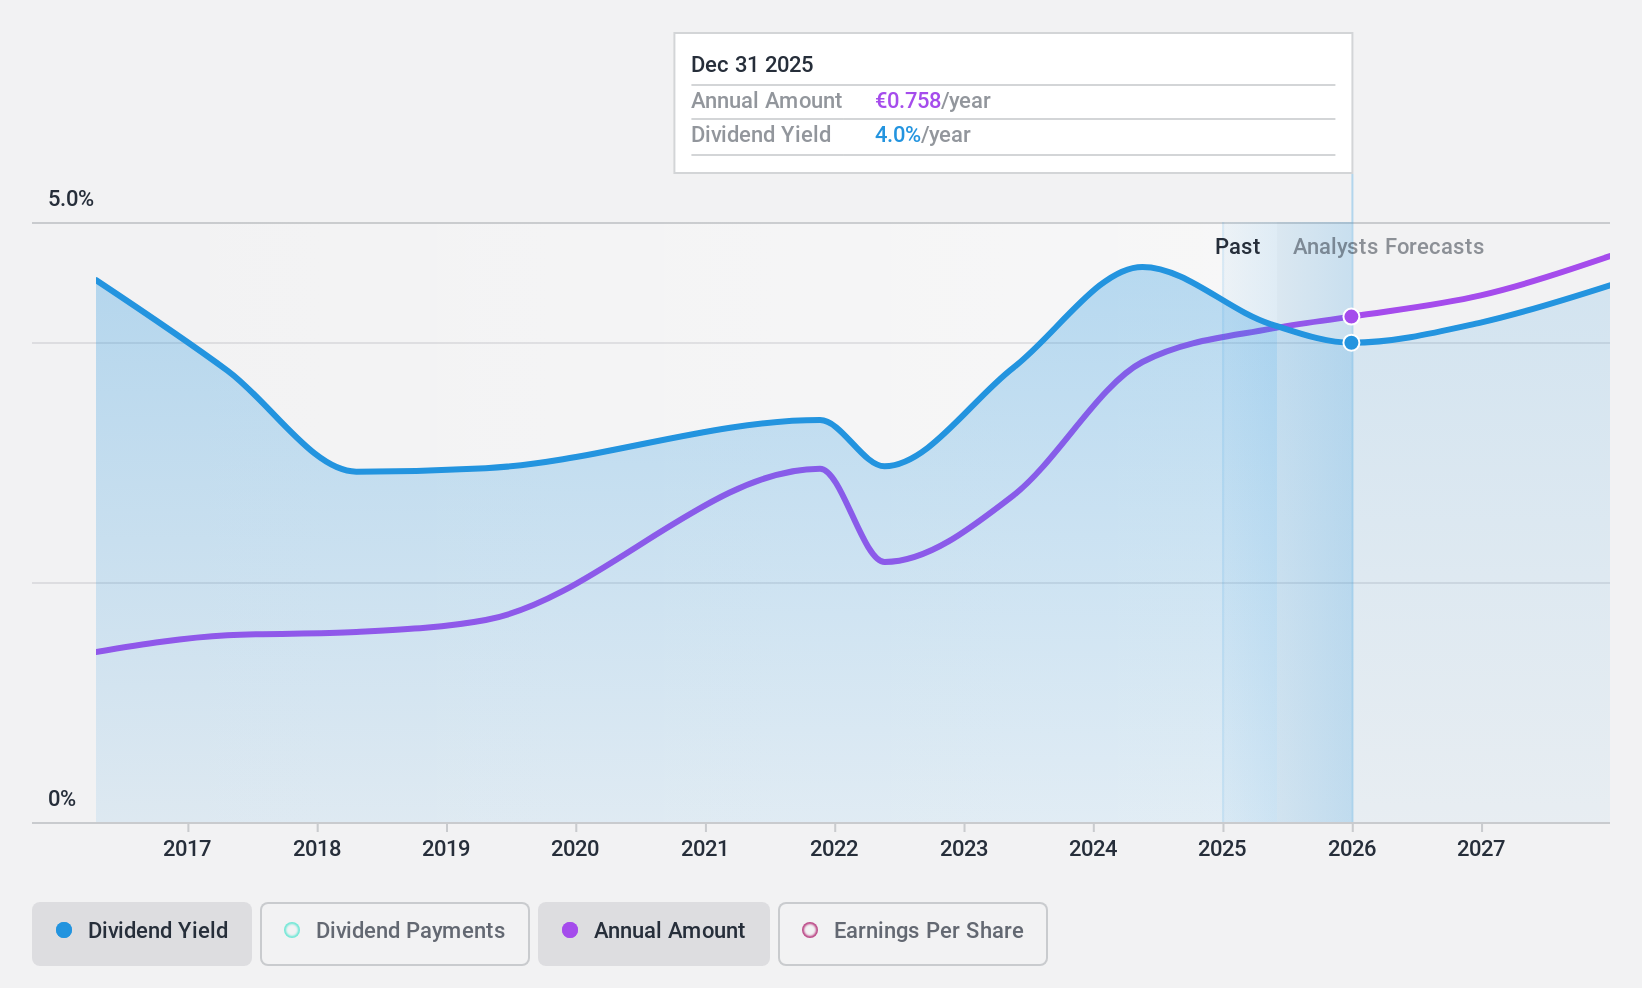Click the 'Past' region label
This screenshot has height=988, width=1642.
(x=1237, y=247)
